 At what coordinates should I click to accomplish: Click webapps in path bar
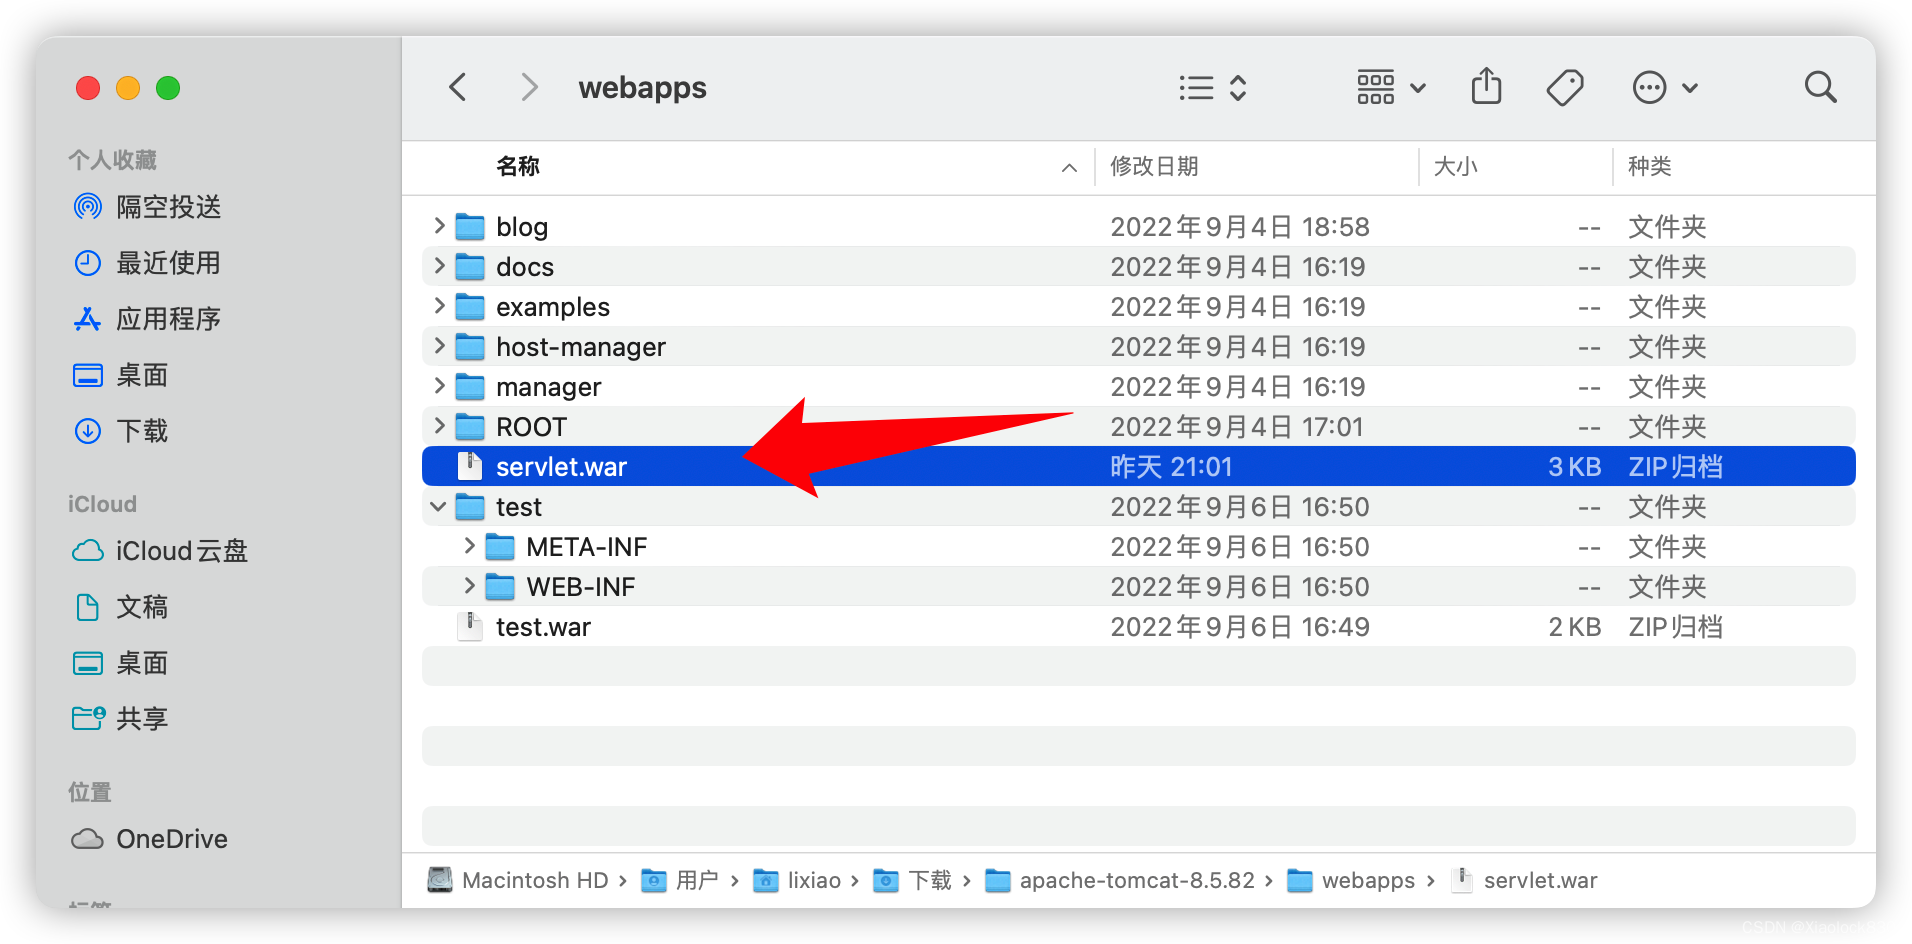pos(1351,880)
